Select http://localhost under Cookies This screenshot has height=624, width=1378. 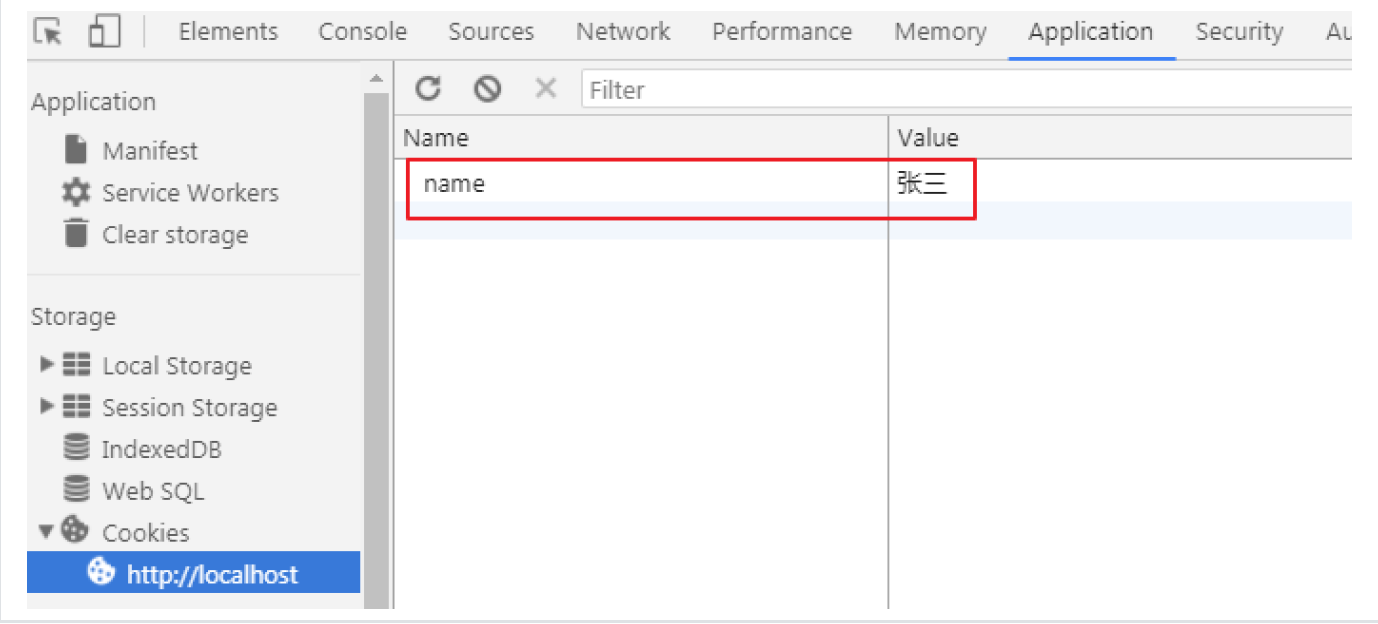pos(193,572)
